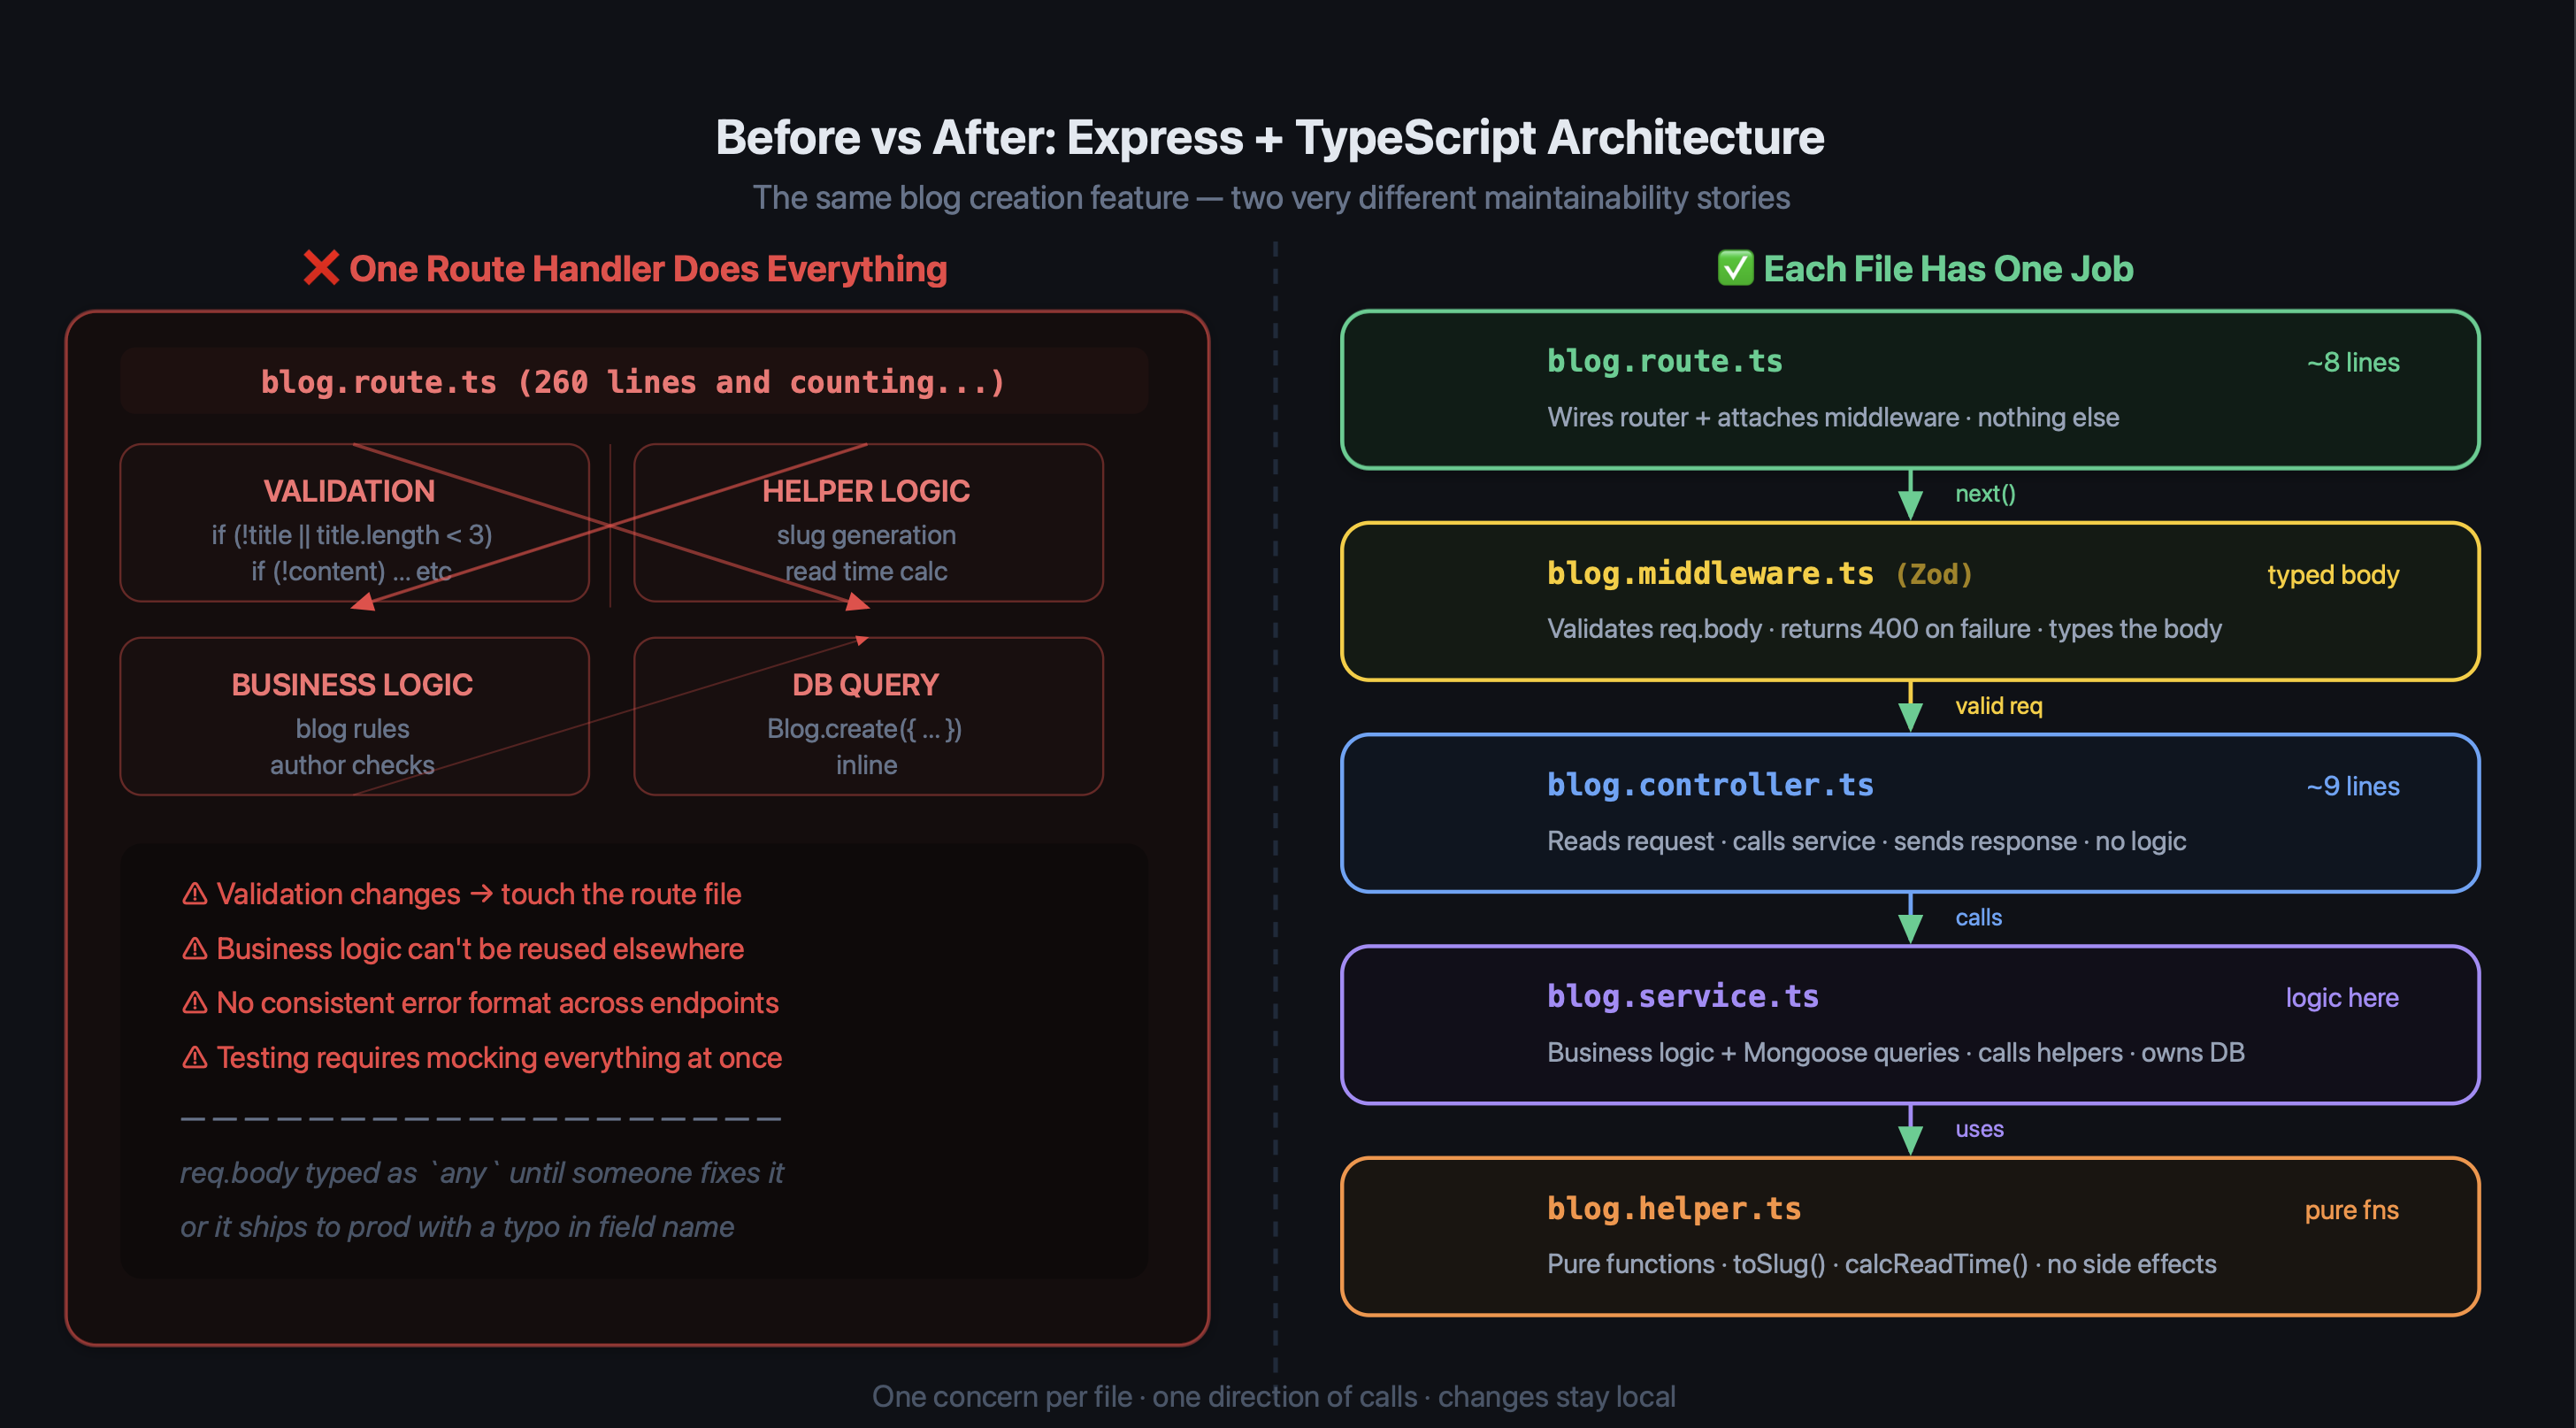Click the warning icon next to Business logic reuse

(195, 948)
